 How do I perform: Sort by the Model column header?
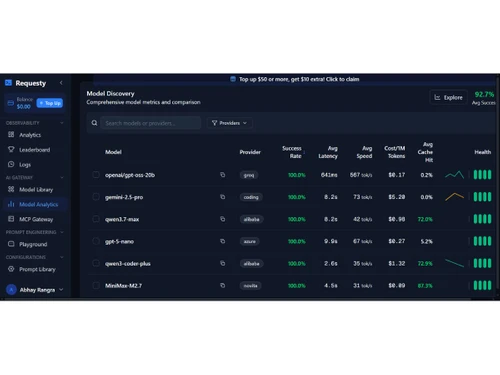pos(113,152)
